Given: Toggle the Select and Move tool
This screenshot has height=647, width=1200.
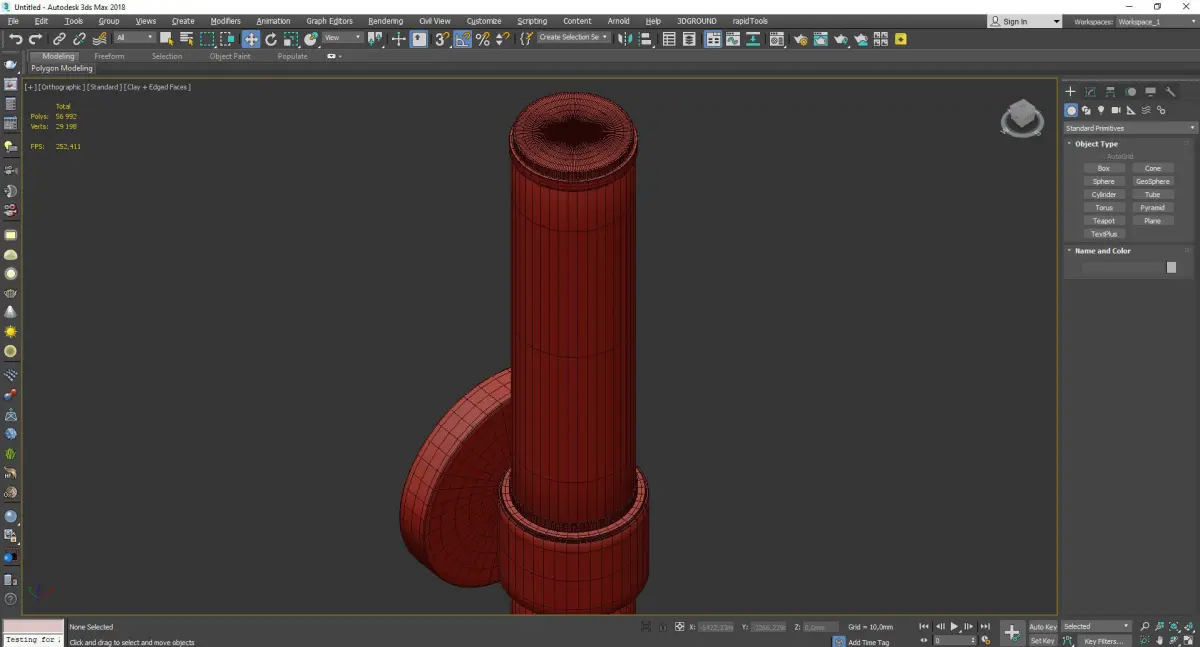Looking at the screenshot, I should (x=251, y=39).
